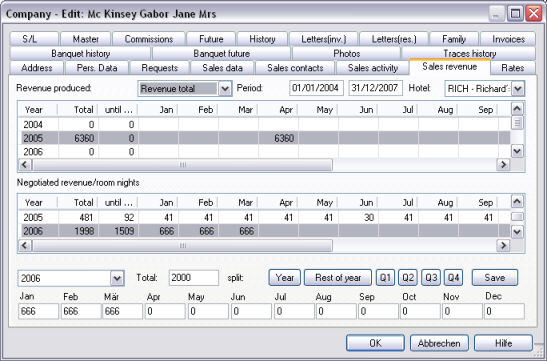Click the Total field showing 2000
Screen dimensions: 547x361
[x=194, y=278]
